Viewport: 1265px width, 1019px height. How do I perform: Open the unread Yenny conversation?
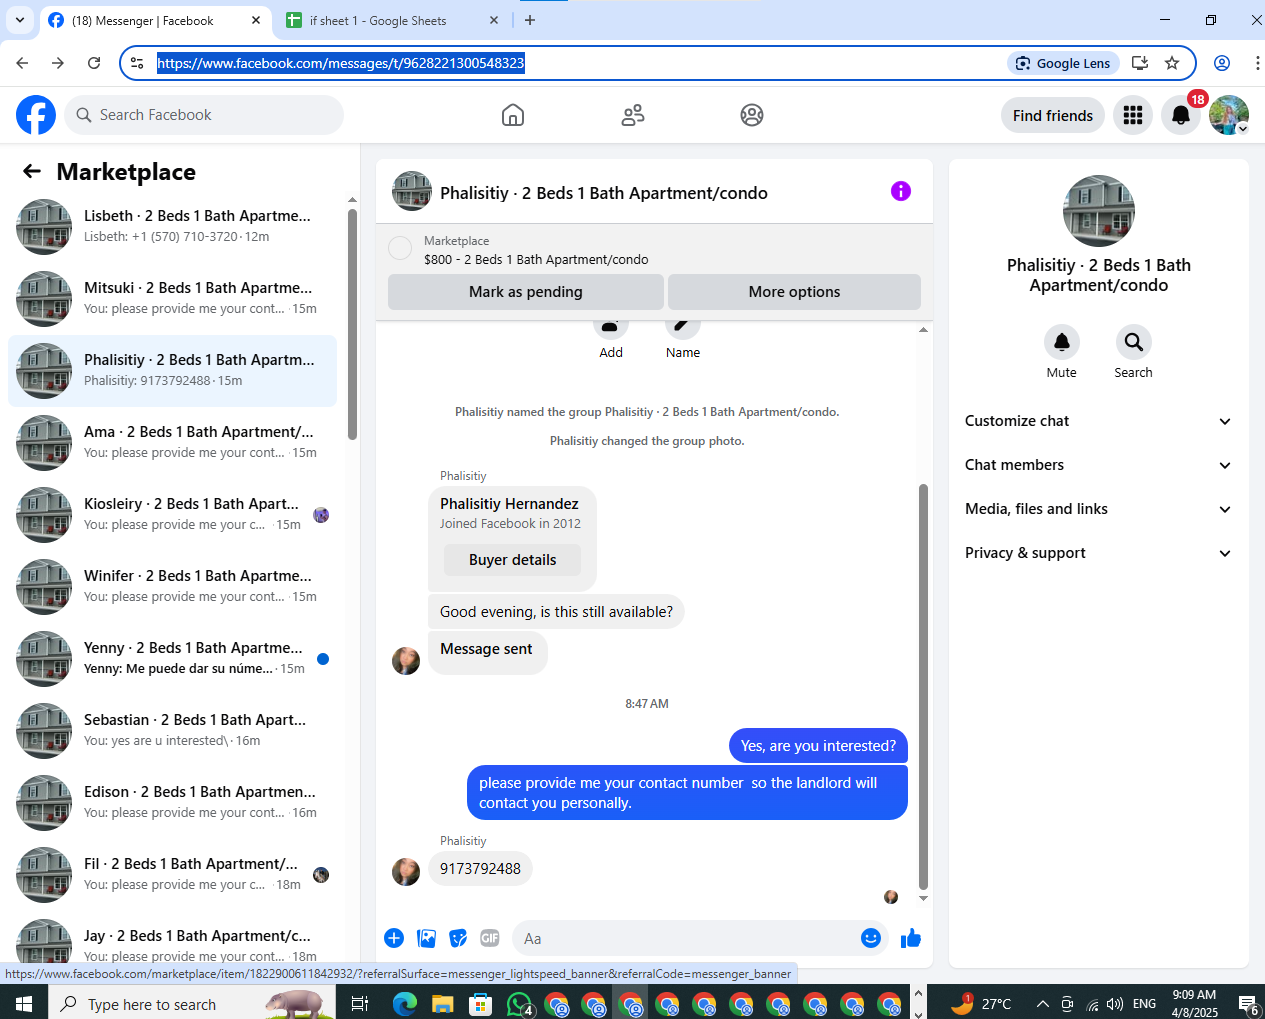(x=172, y=659)
